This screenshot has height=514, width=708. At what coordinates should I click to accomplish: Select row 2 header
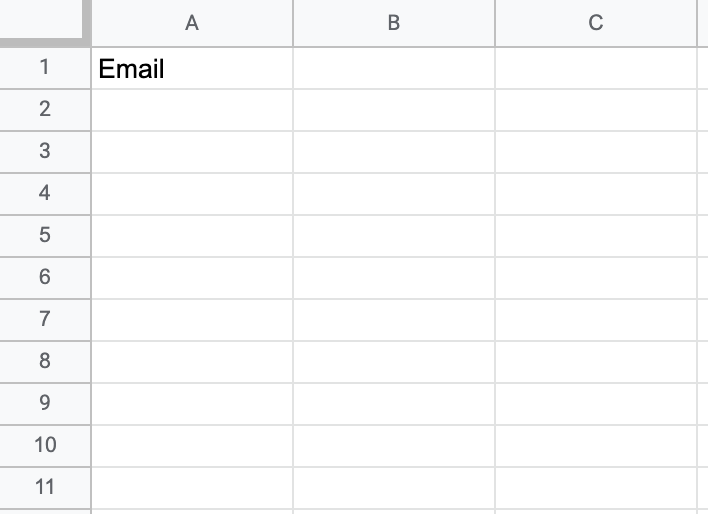point(45,110)
